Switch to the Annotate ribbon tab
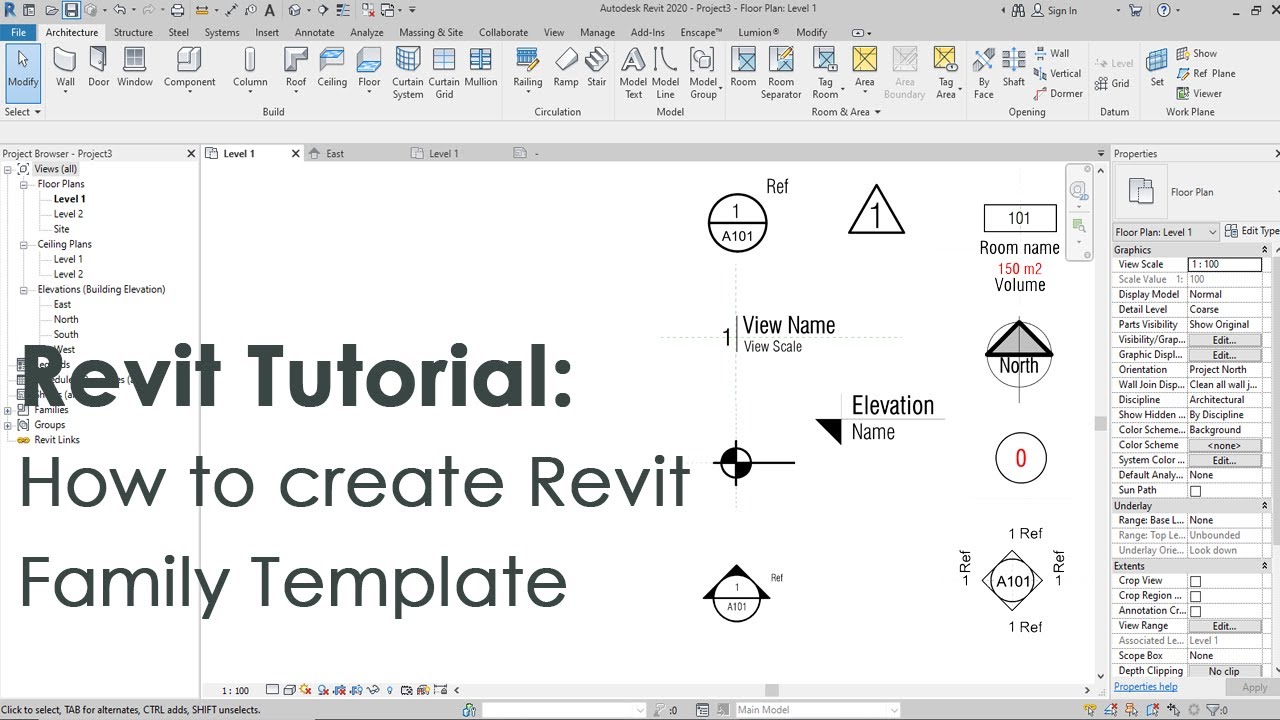 (314, 32)
